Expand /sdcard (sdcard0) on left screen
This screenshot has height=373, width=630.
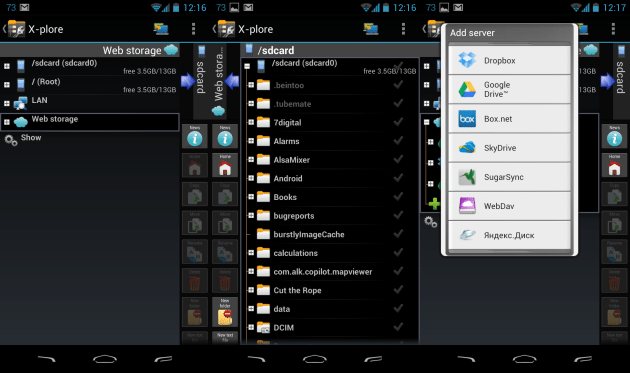click(x=7, y=66)
